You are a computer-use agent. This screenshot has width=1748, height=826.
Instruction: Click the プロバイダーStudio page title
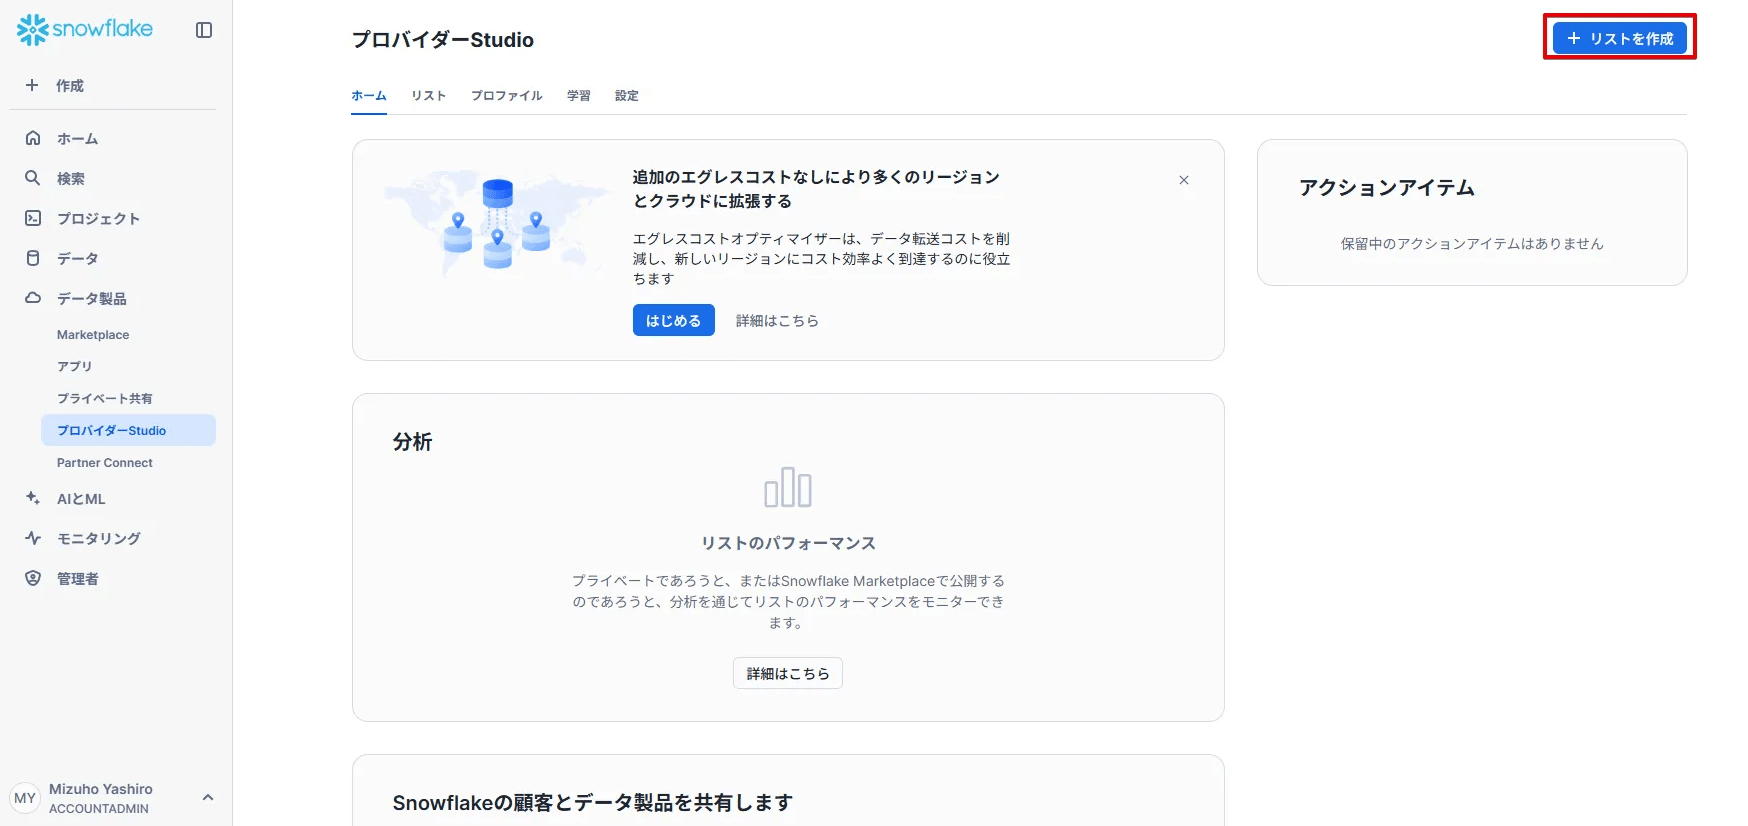click(x=443, y=40)
